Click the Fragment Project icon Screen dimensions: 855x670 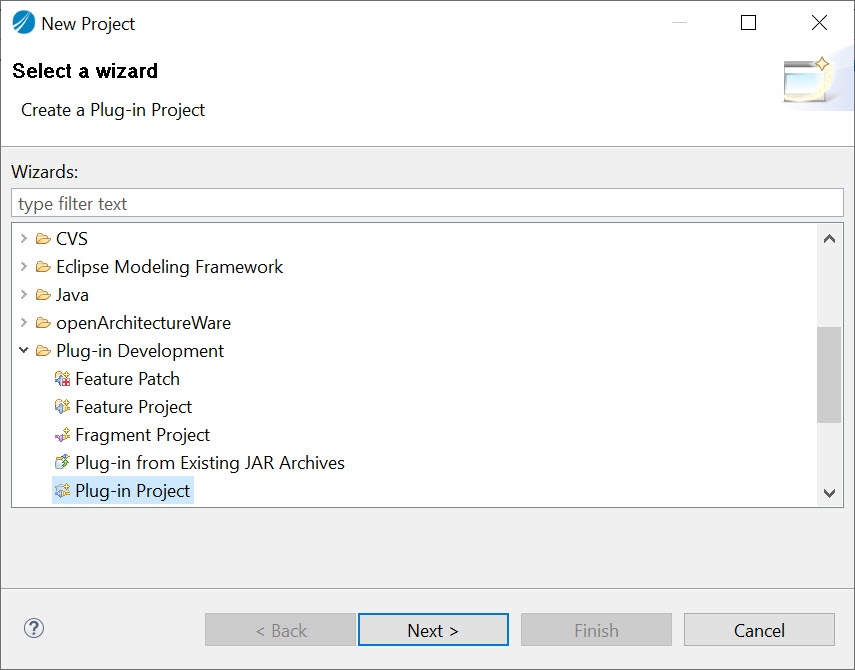63,435
